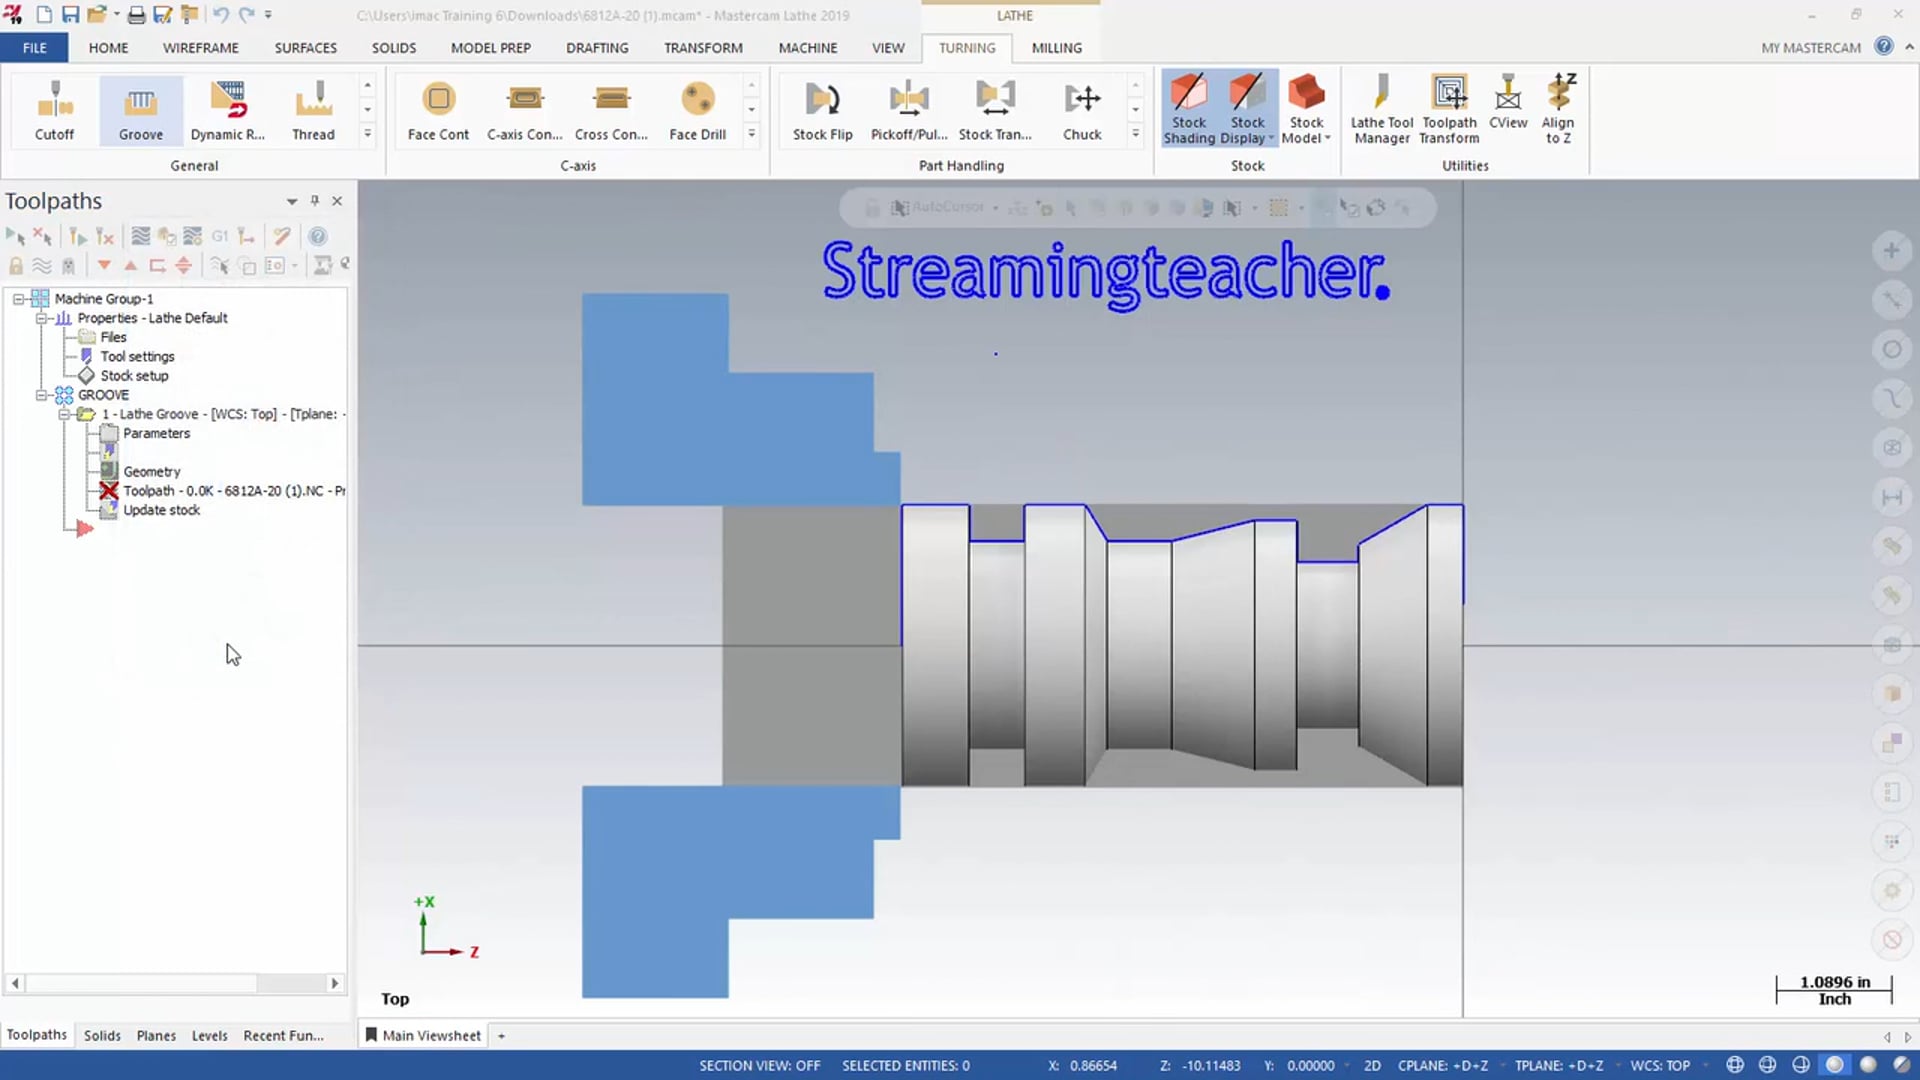Open Toolpath Transform utility
Viewport: 1920px width, 1080px height.
coord(1449,108)
